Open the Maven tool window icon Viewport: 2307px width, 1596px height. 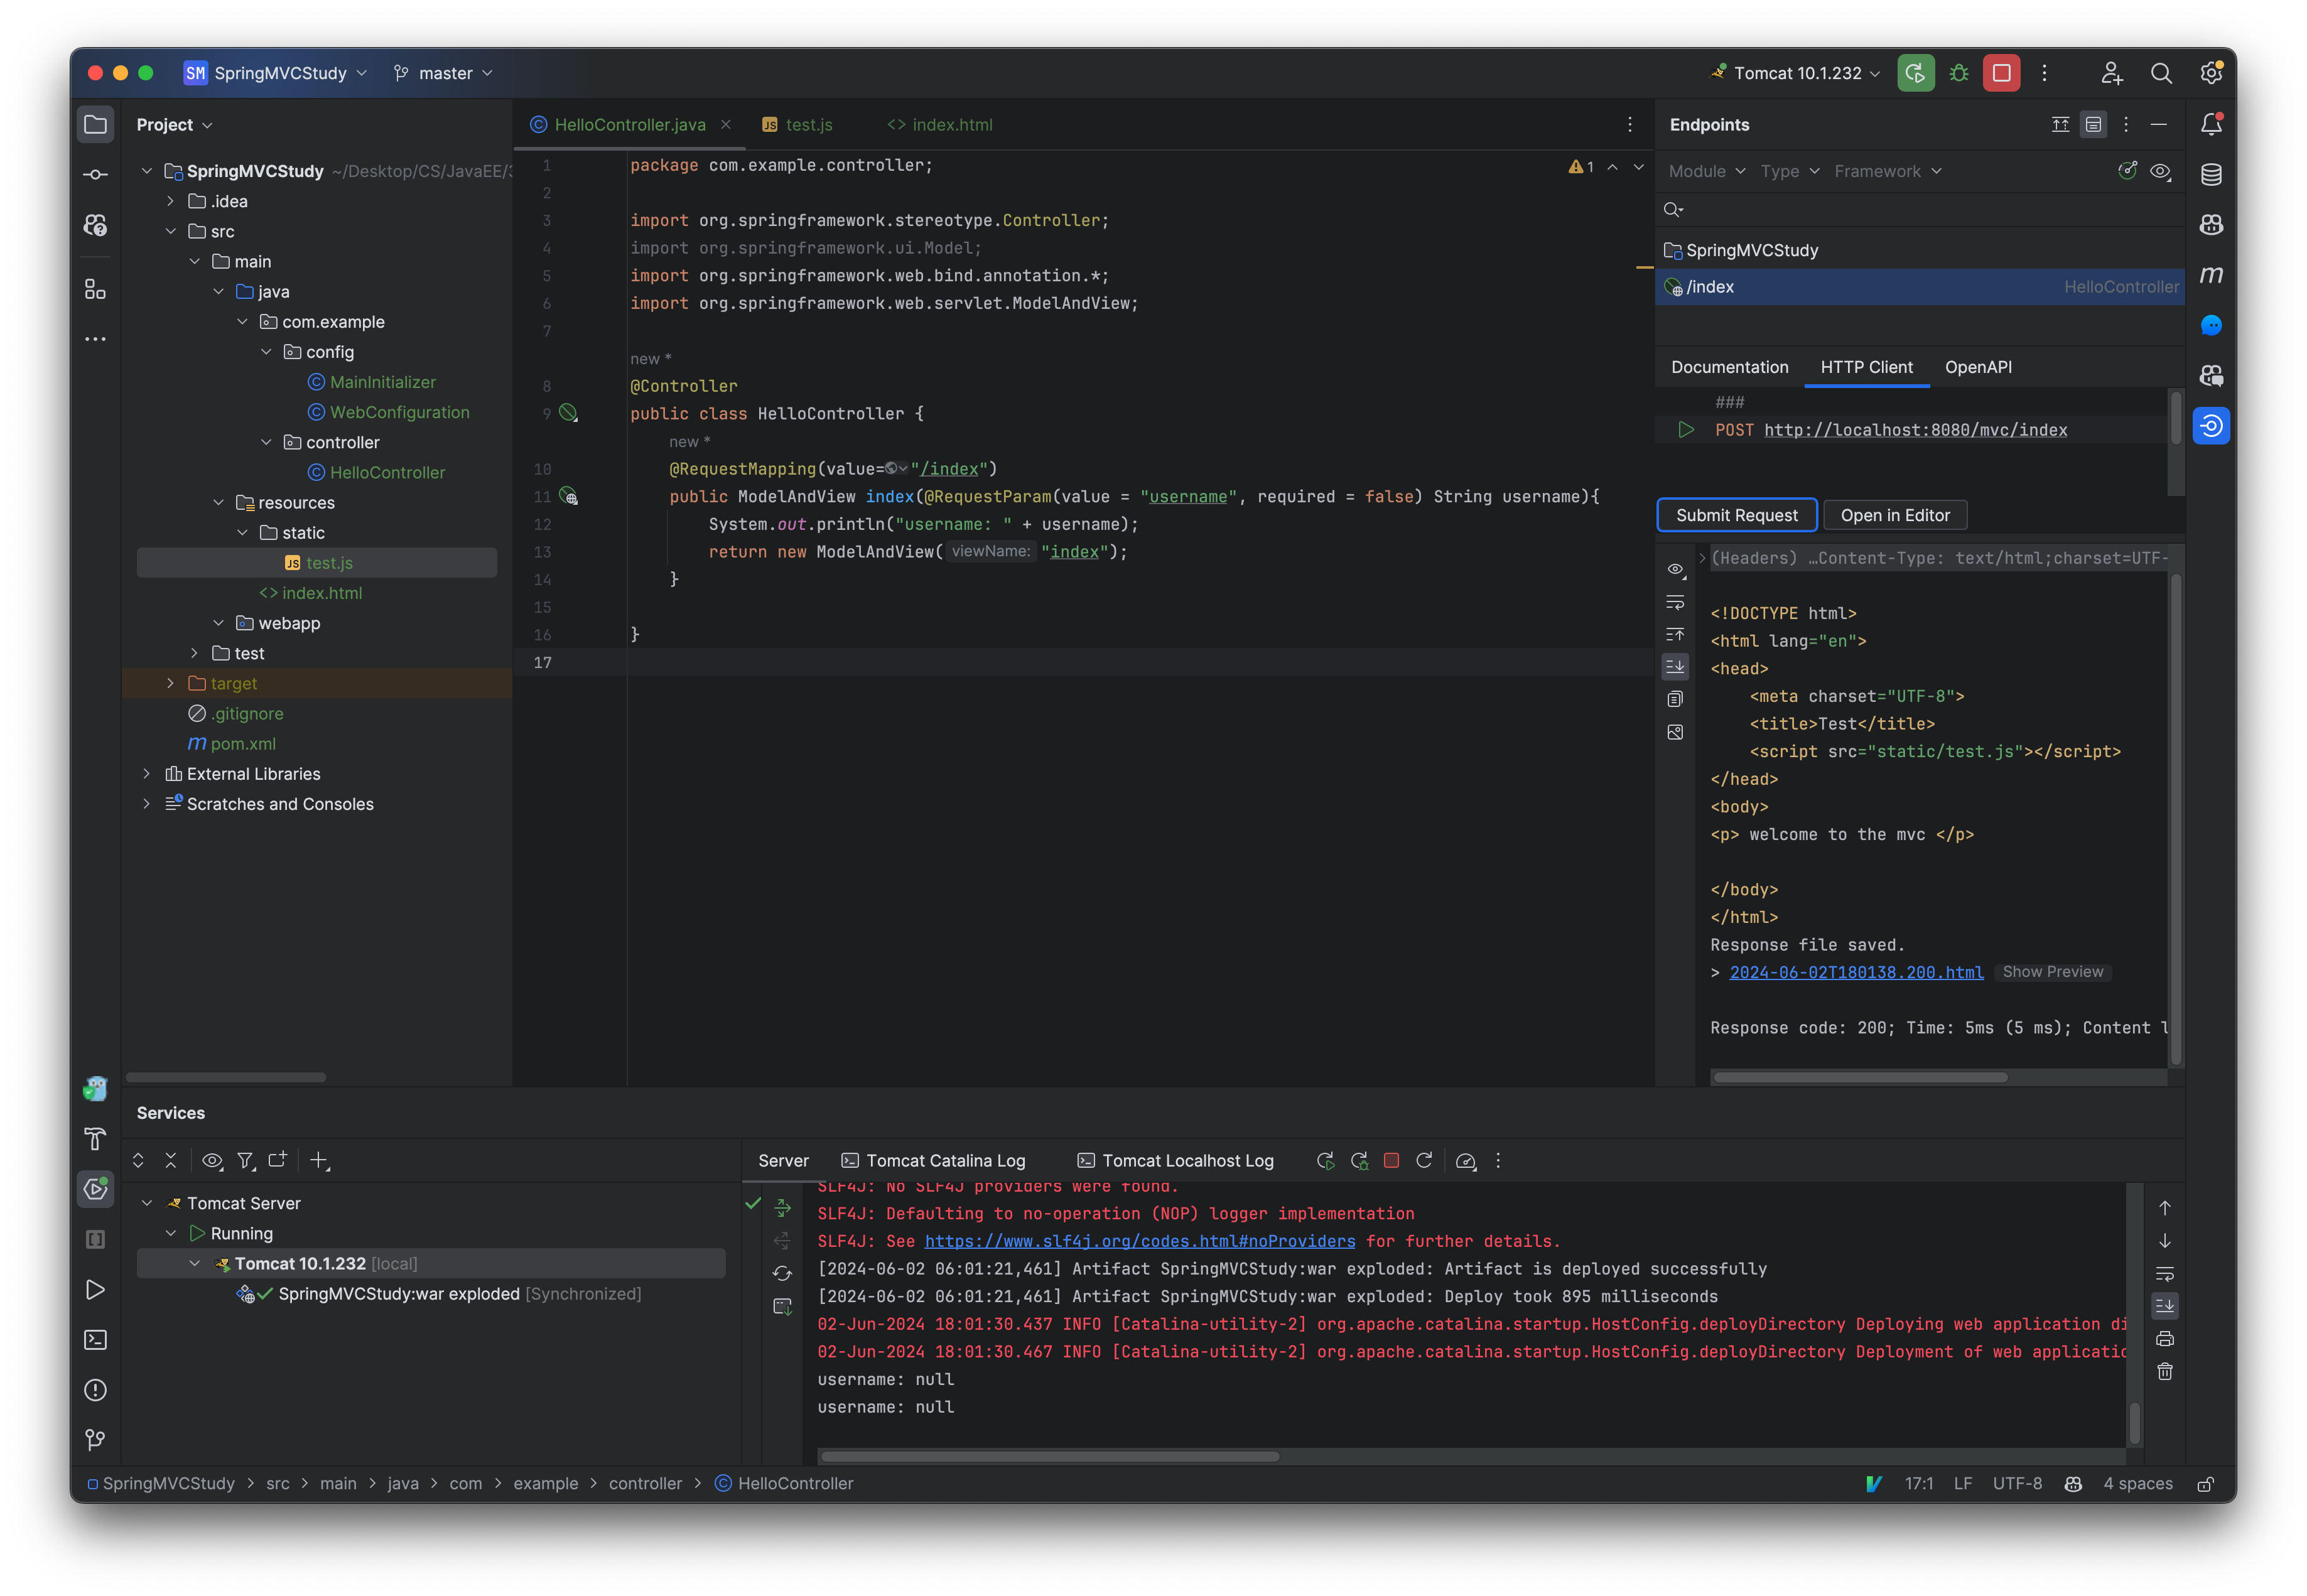[2211, 275]
